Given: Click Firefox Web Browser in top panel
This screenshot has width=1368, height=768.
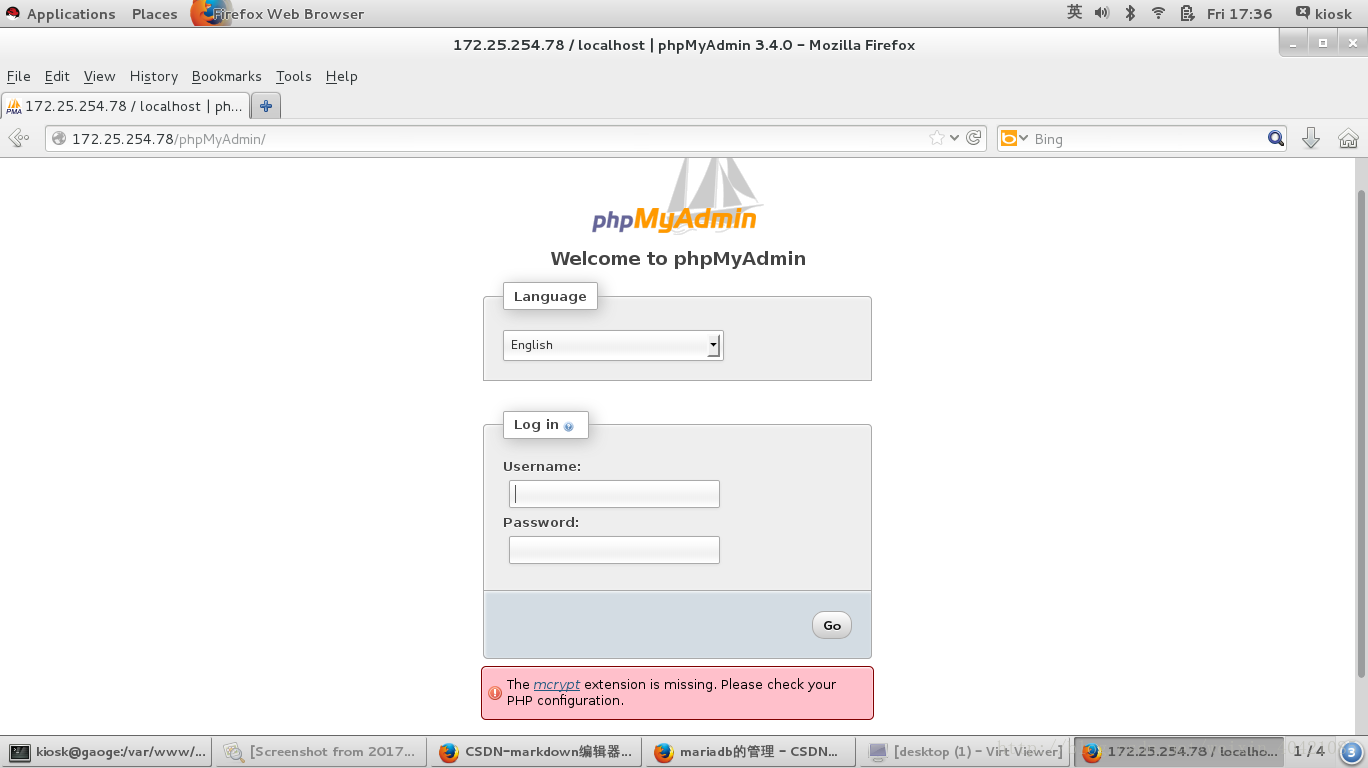Looking at the screenshot, I should (278, 14).
